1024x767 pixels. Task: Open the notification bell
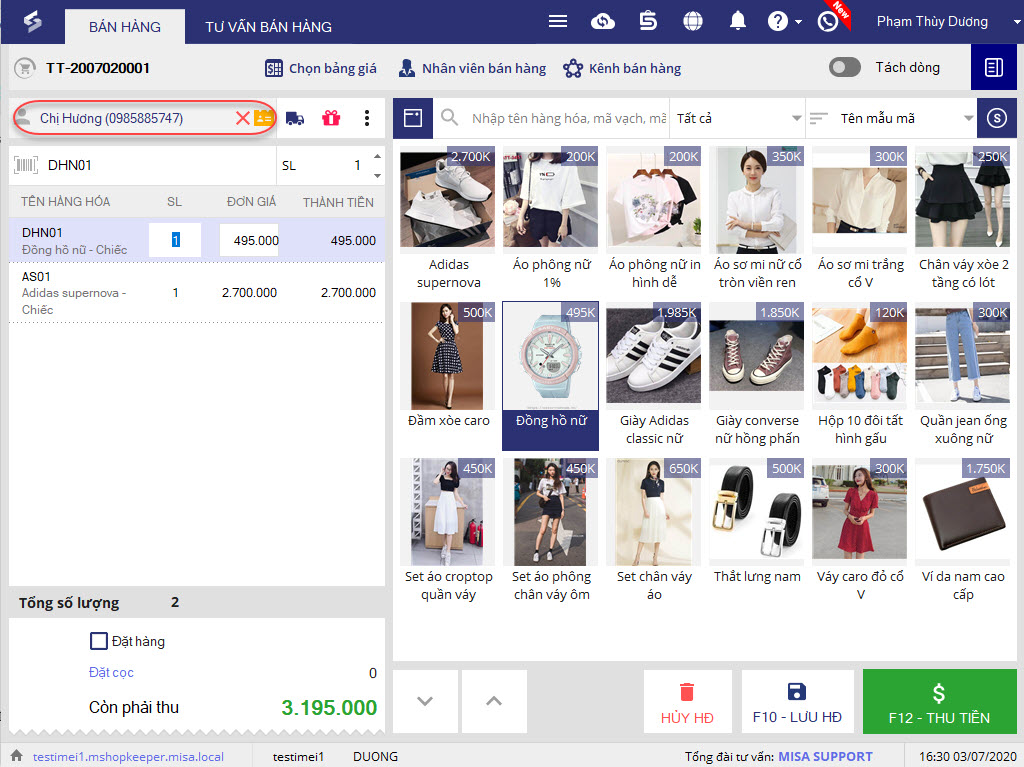738,21
